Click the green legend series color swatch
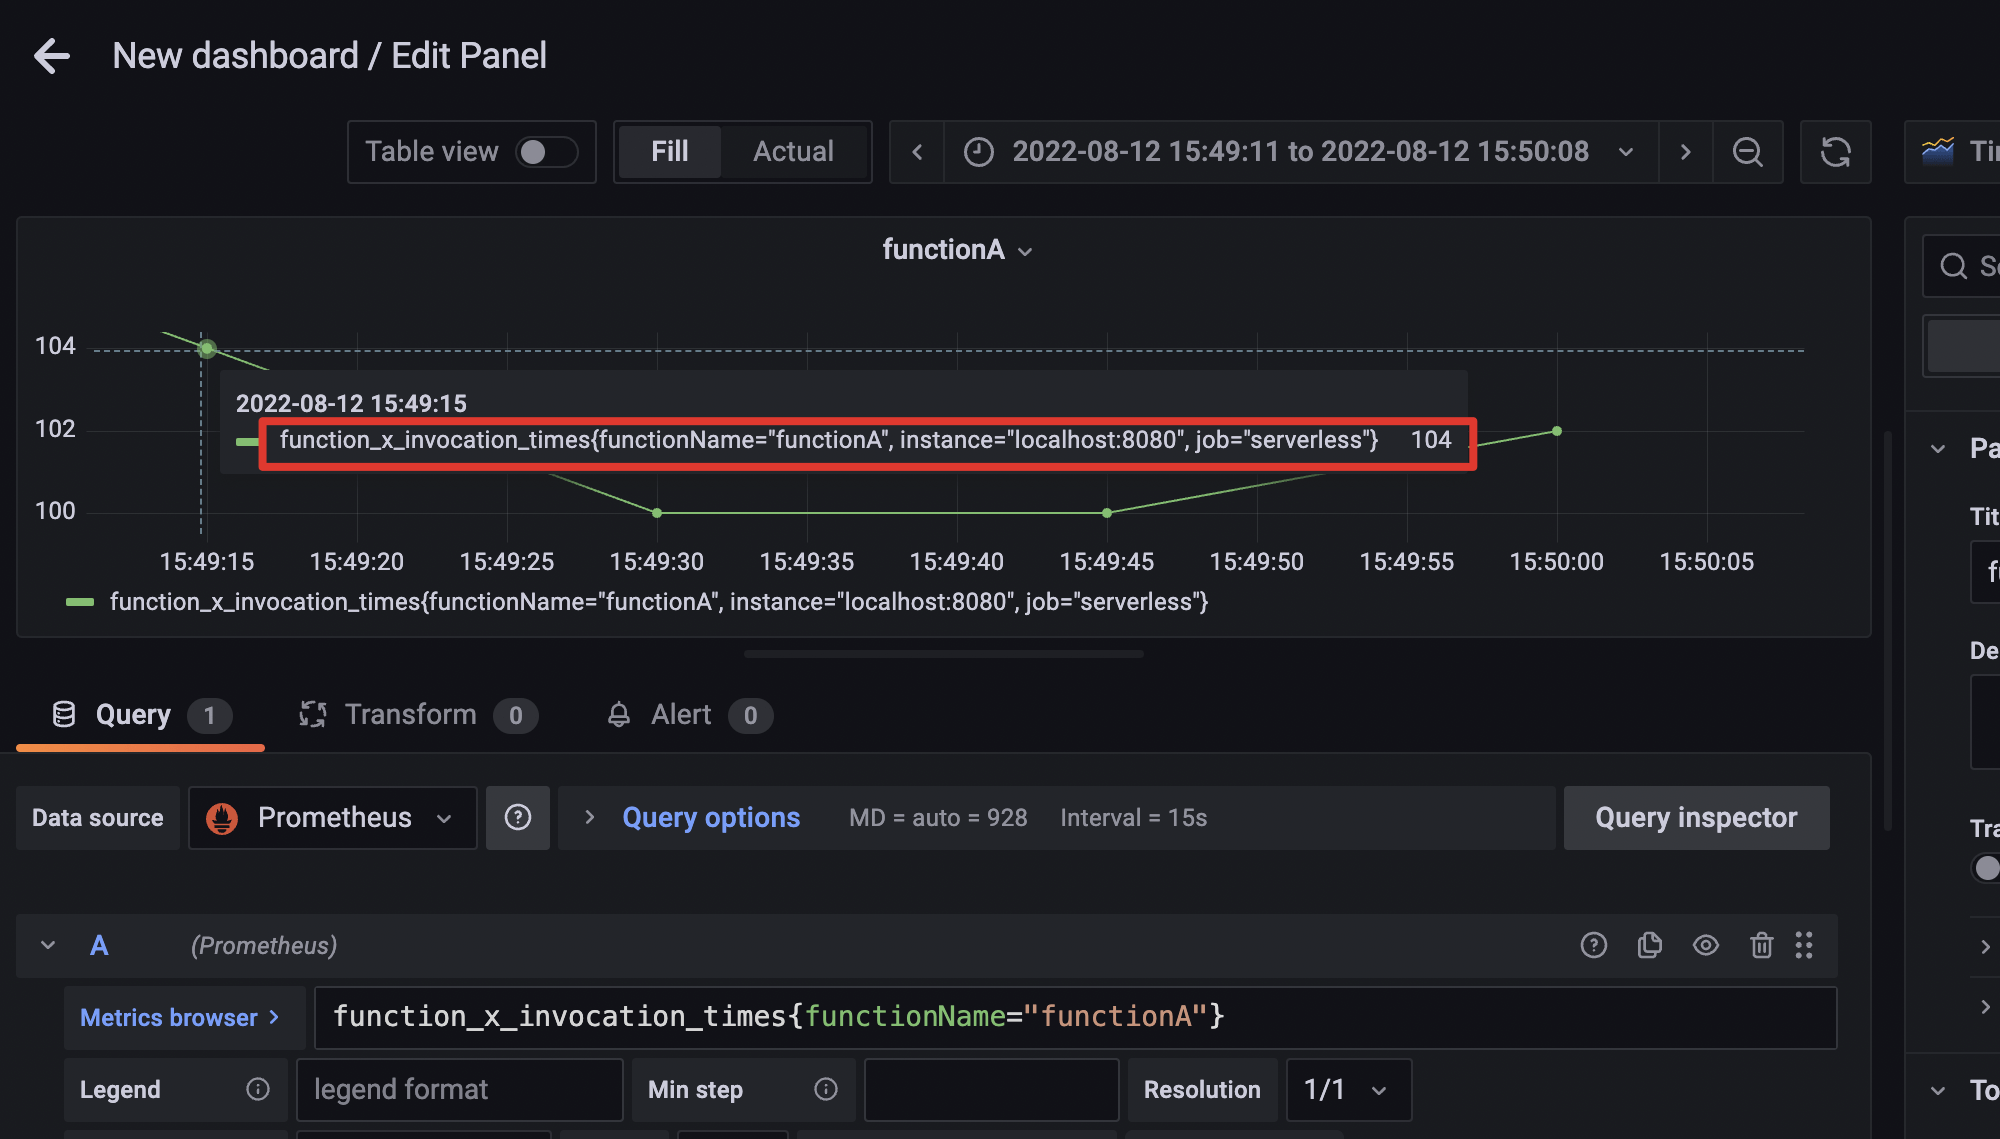The width and height of the screenshot is (2000, 1139). 80,602
